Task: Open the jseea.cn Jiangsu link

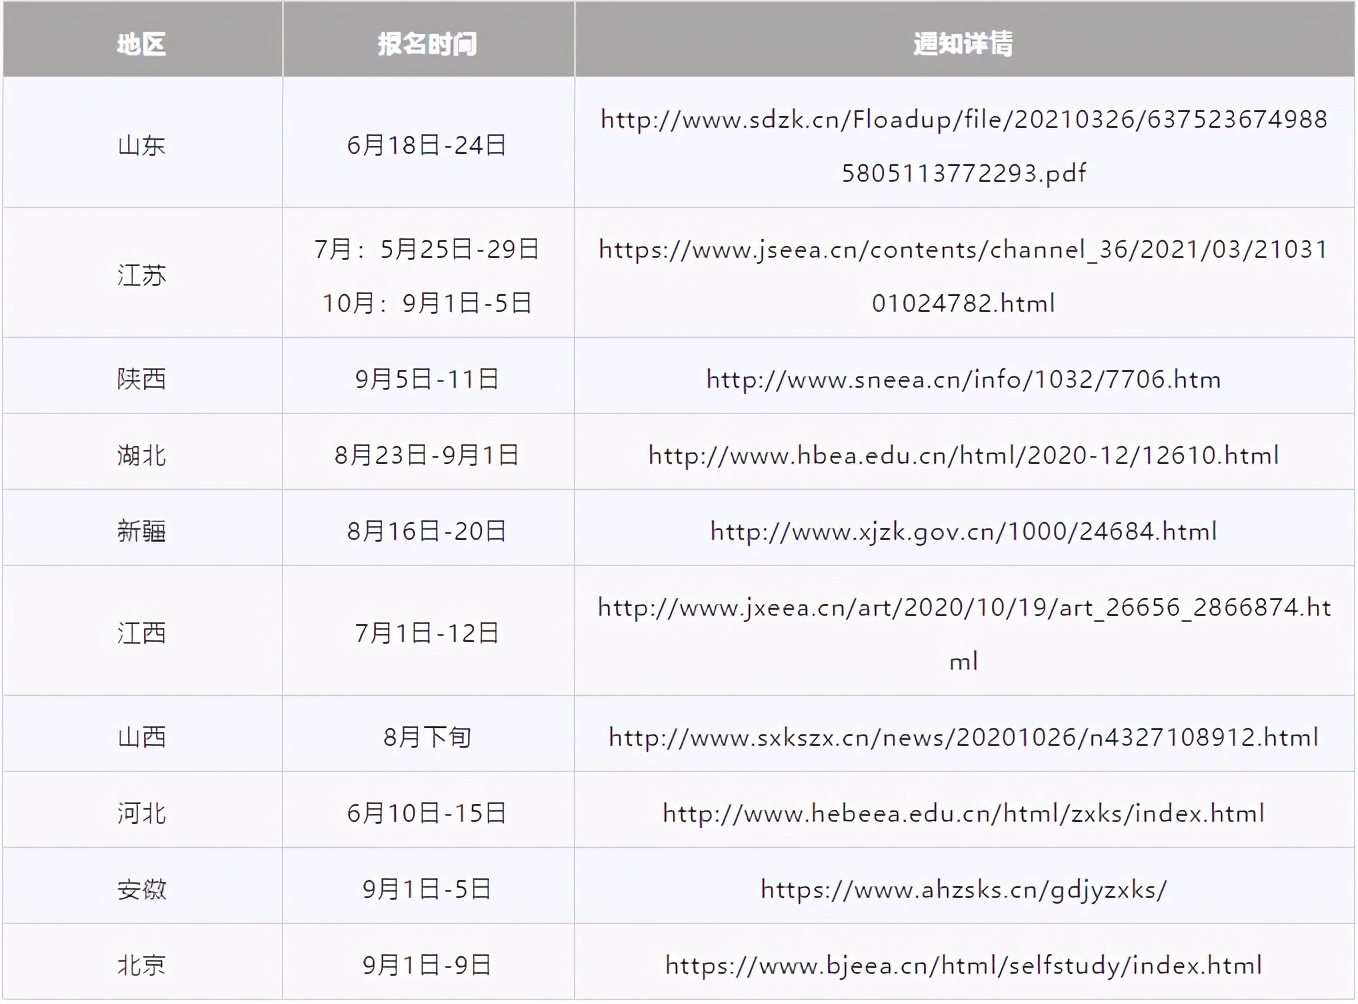Action: pos(963,276)
